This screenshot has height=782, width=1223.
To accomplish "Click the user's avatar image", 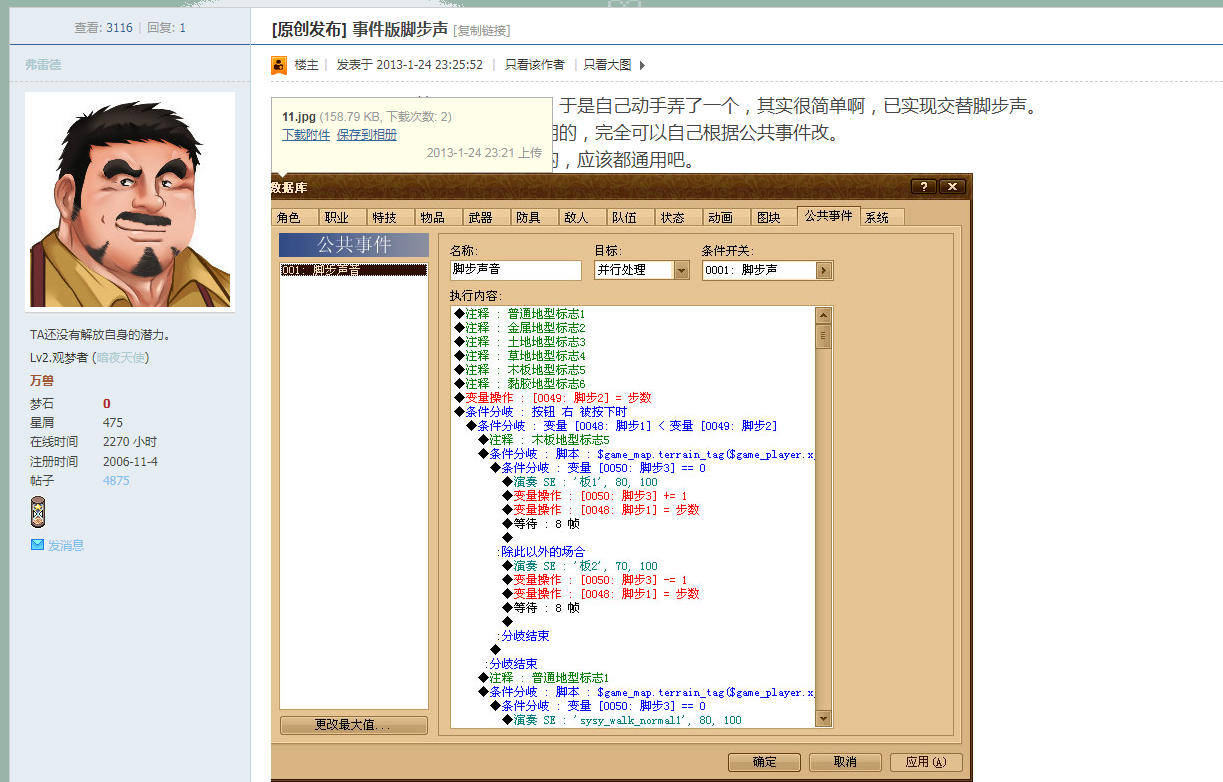I will point(130,201).
